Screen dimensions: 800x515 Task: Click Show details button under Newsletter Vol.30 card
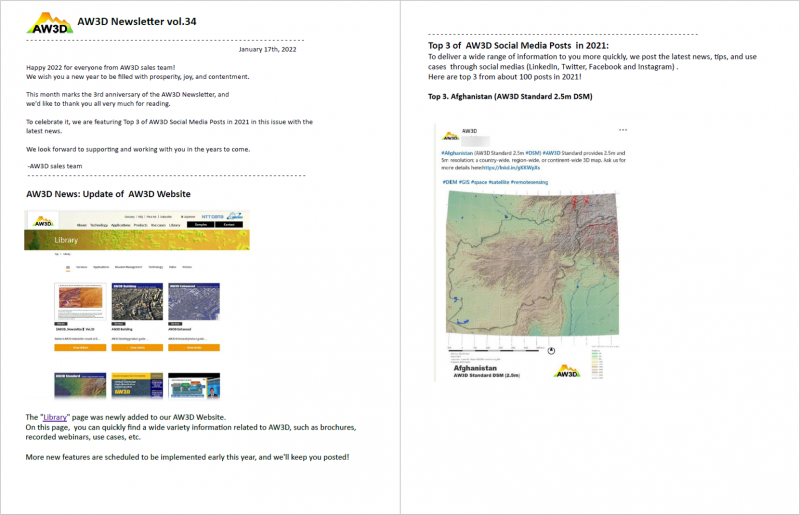(x=80, y=348)
